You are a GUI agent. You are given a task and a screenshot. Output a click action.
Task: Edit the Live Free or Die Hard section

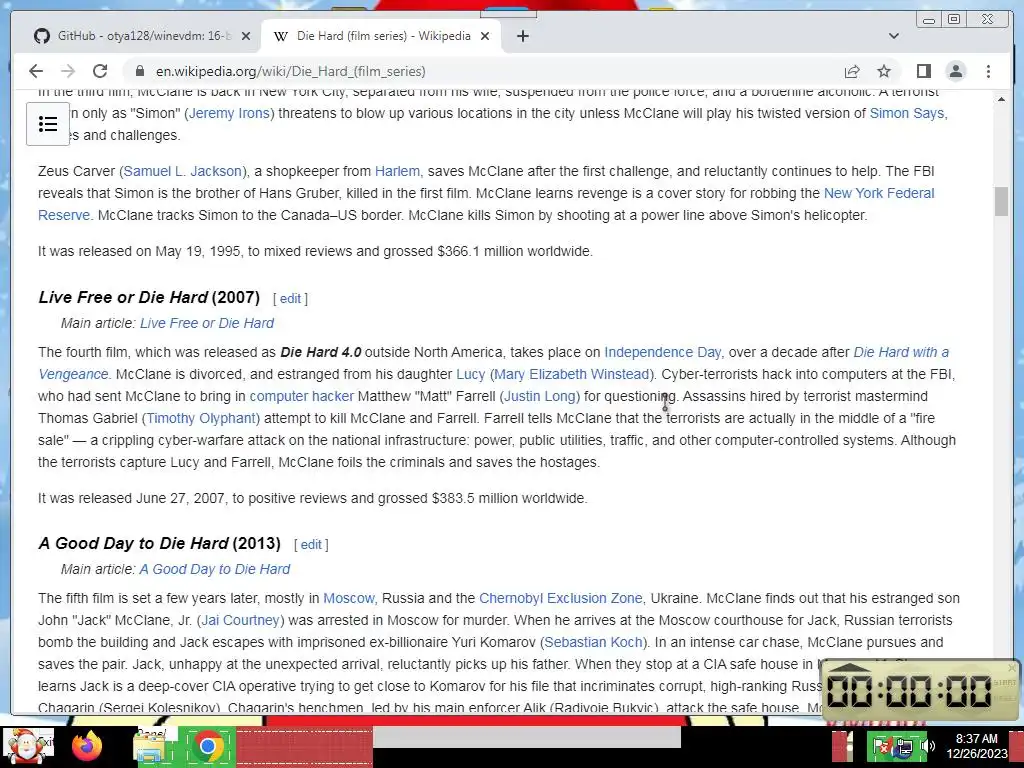point(291,298)
